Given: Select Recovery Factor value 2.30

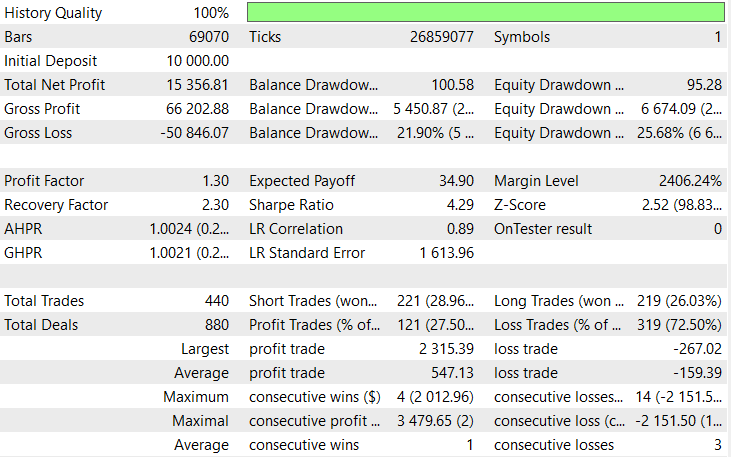Looking at the screenshot, I should point(215,205).
